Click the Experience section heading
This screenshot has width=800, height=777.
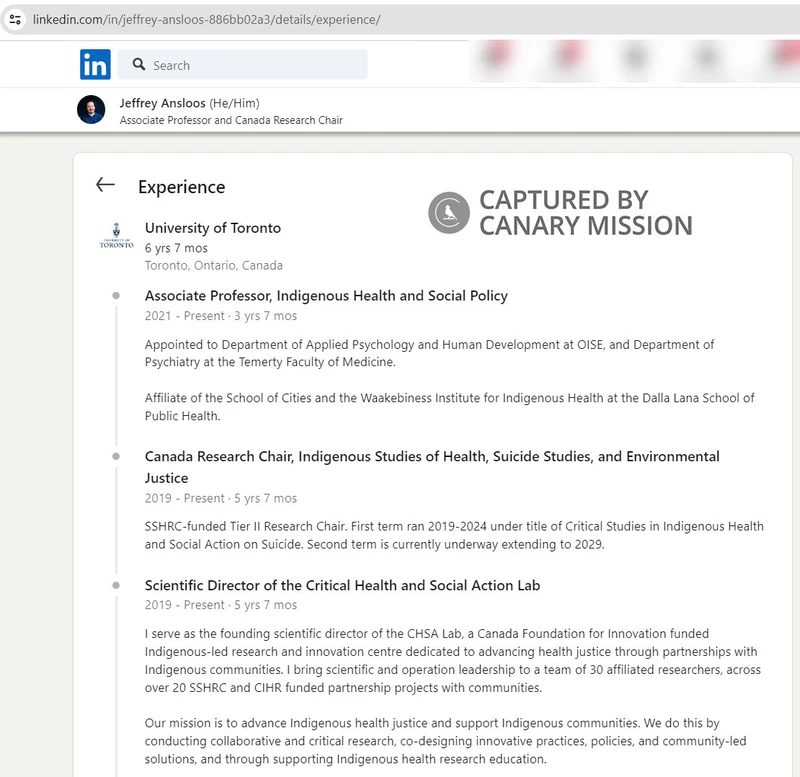coord(182,187)
